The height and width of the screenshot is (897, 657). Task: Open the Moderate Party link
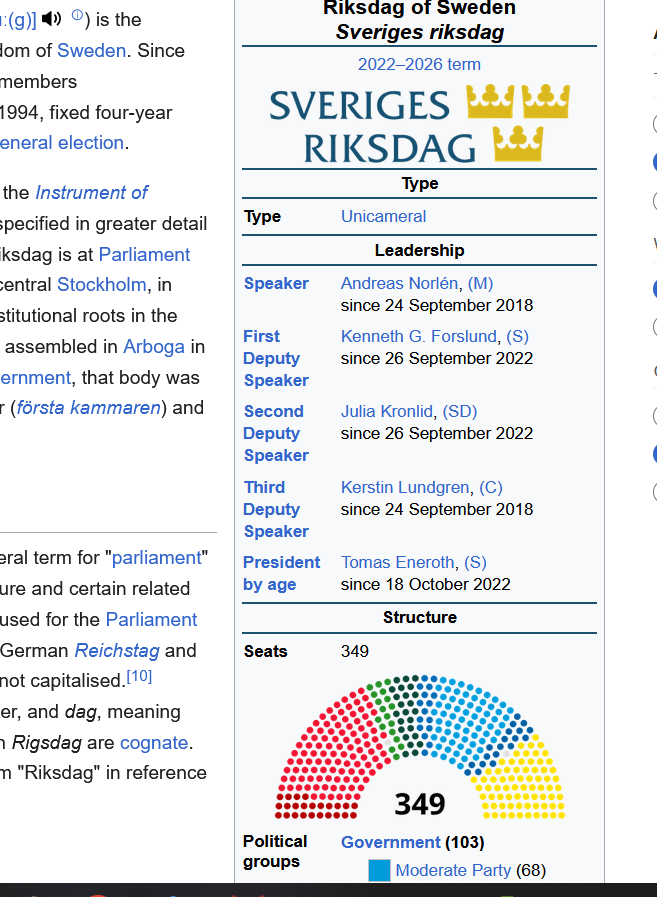pos(453,870)
